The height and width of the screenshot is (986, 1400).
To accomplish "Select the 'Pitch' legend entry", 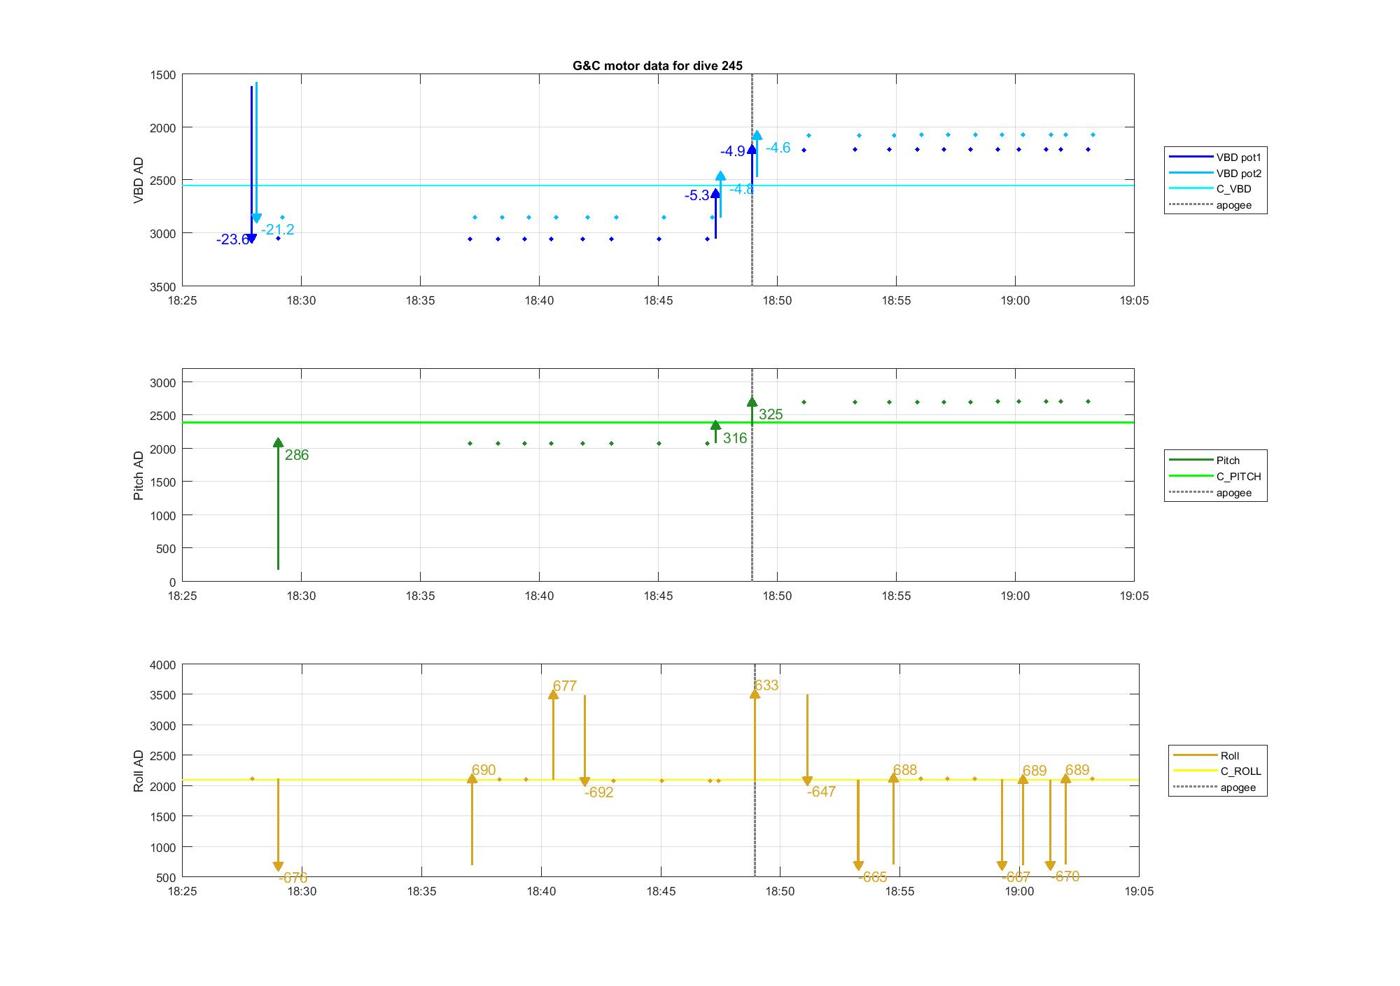I will coord(1205,460).
